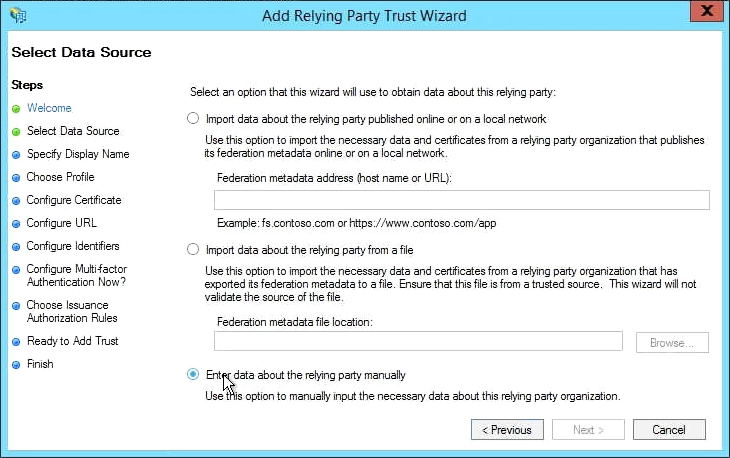Click the blue Specify Display Name bullet
The width and height of the screenshot is (730, 458).
(x=16, y=155)
